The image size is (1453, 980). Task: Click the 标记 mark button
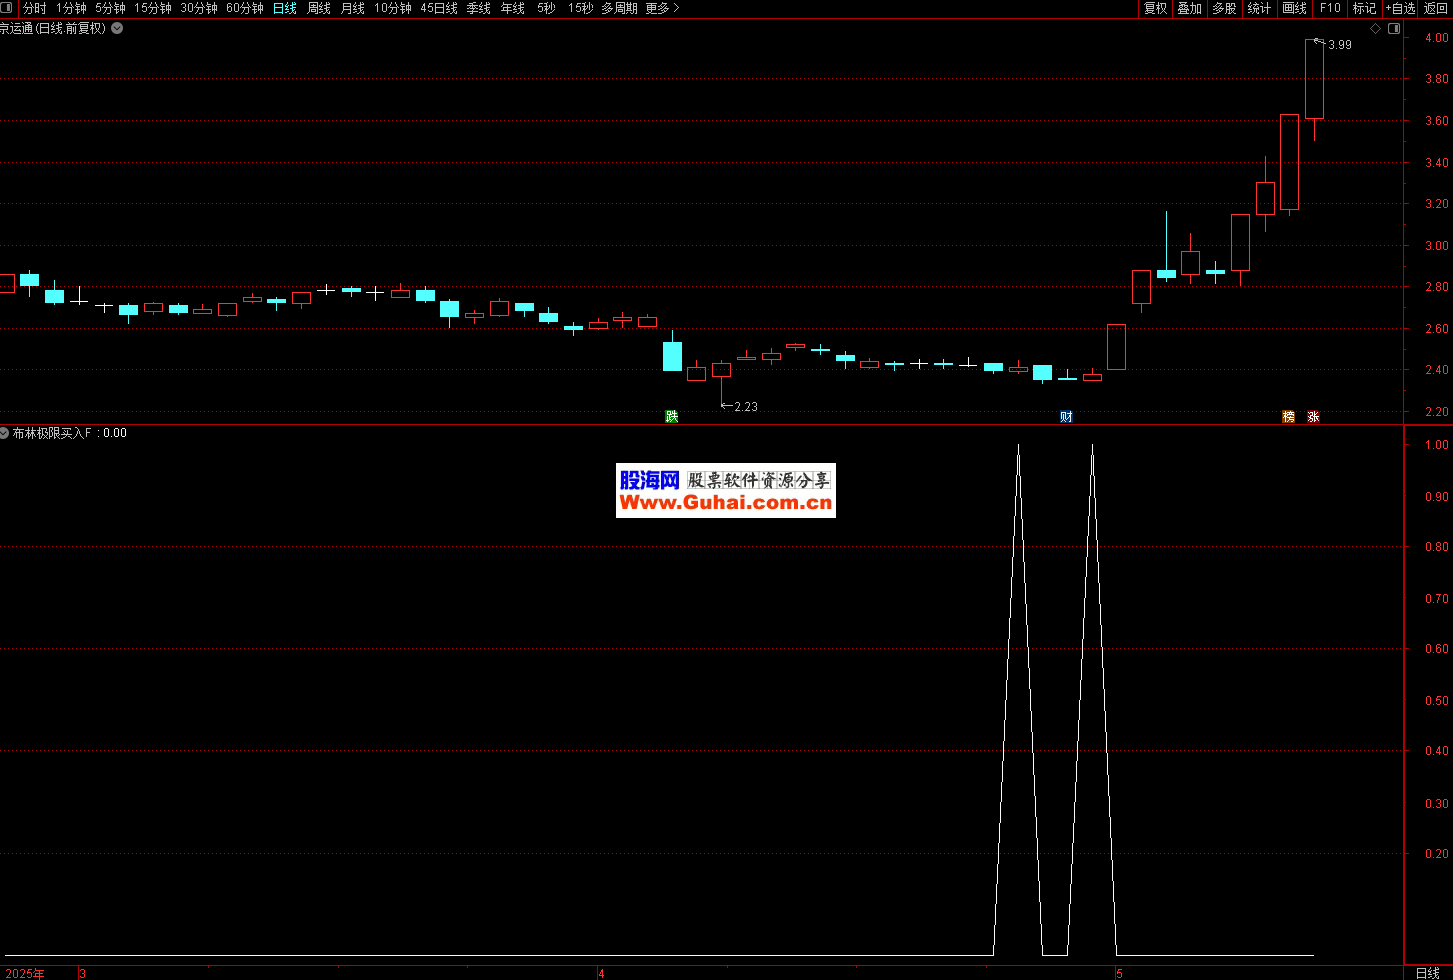click(x=1364, y=8)
